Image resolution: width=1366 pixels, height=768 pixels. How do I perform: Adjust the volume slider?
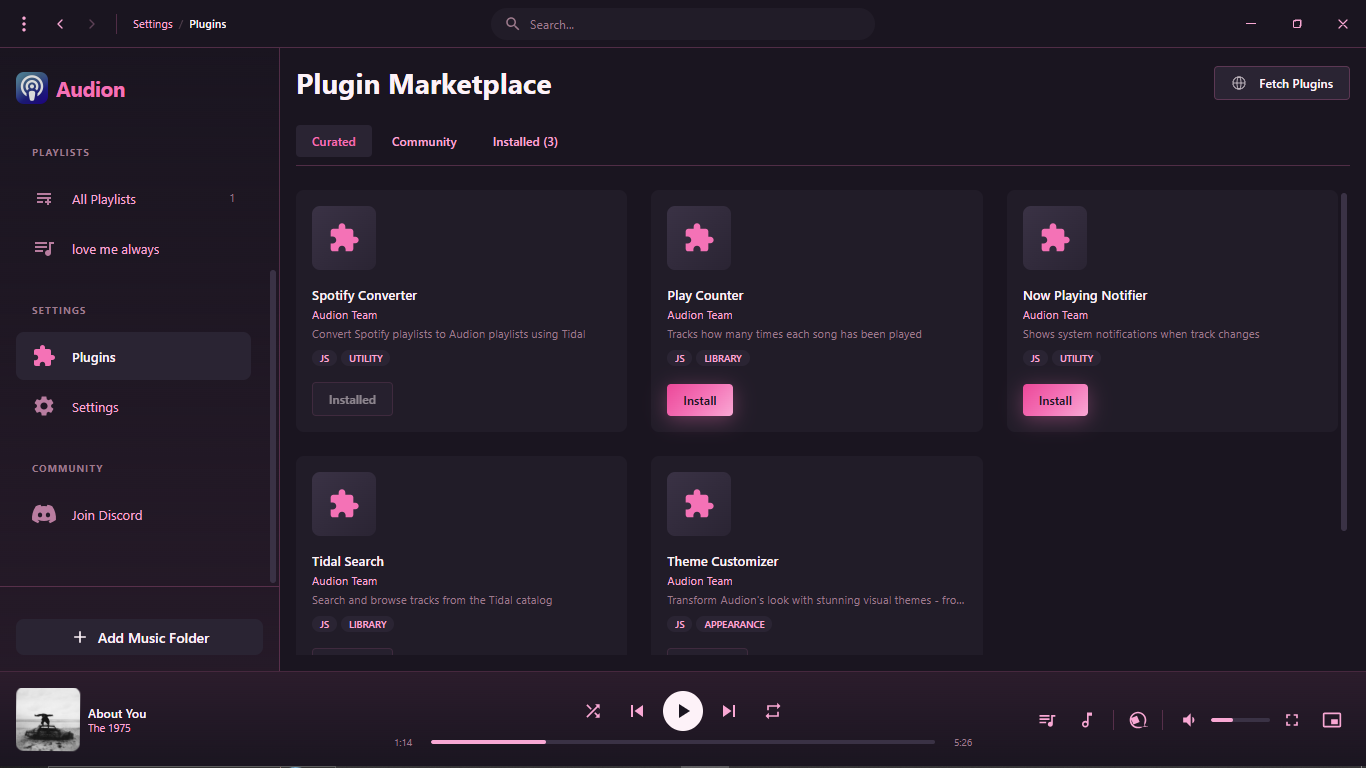[1240, 720]
